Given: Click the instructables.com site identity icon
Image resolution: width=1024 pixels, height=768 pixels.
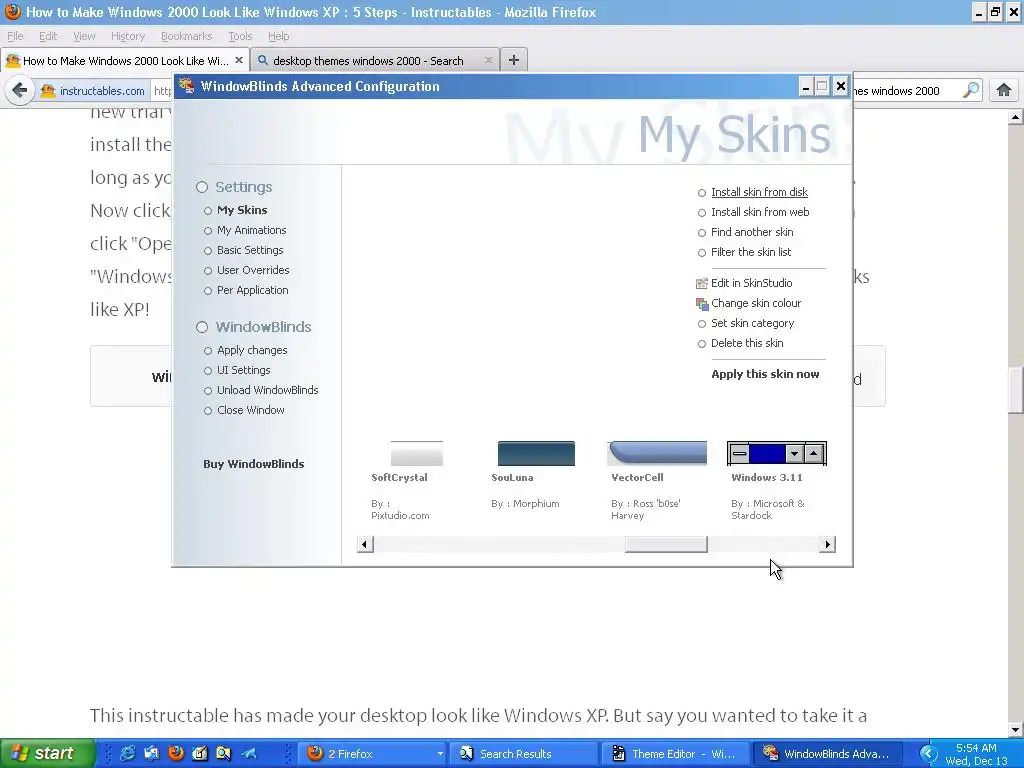Looking at the screenshot, I should click(x=47, y=91).
